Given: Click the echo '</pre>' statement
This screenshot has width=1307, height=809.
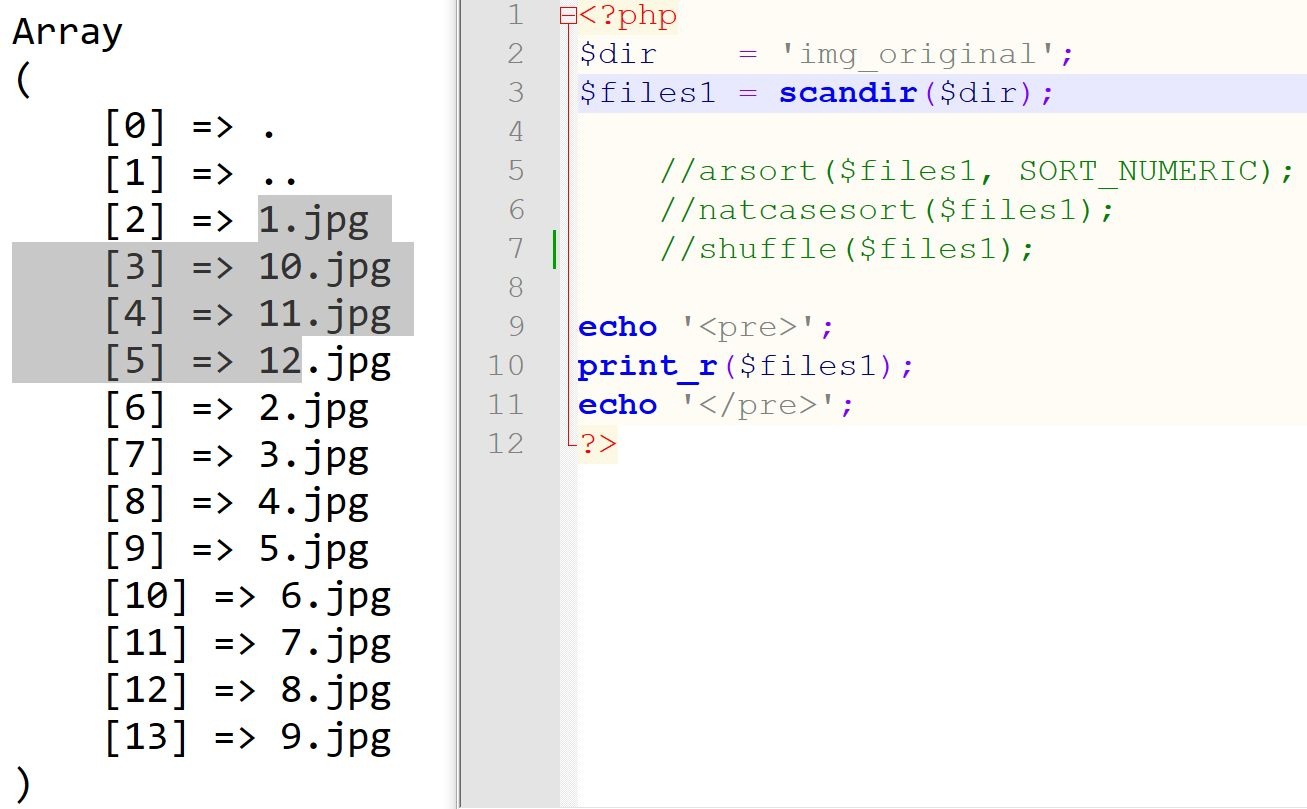Looking at the screenshot, I should (716, 405).
